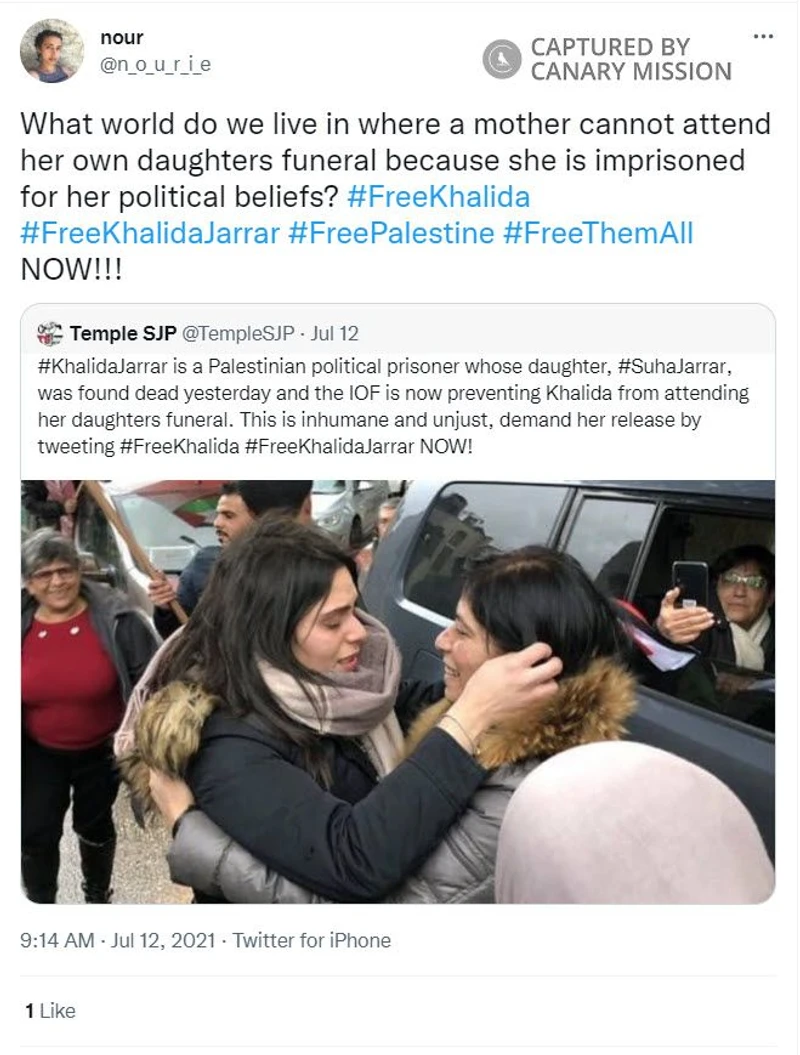Screen dimensions: 800x1055
Task: Open the Temple SJP quoted account name
Action: (123, 334)
